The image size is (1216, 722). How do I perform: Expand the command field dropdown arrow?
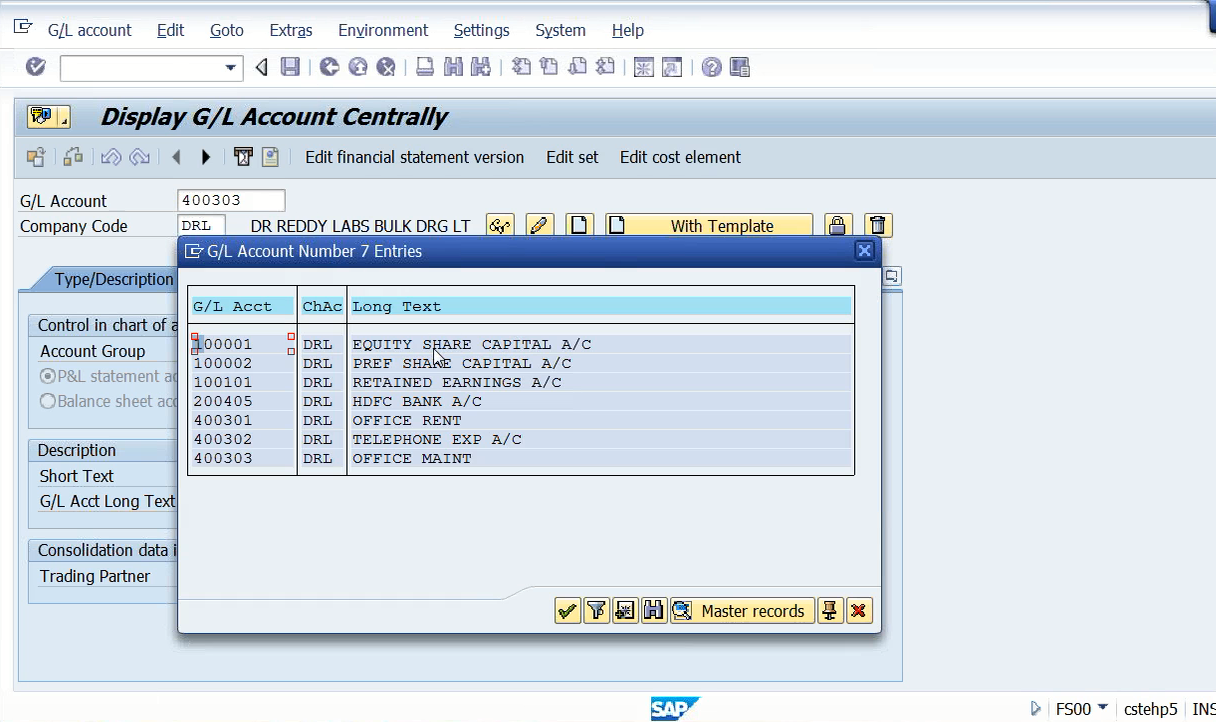pyautogui.click(x=232, y=68)
